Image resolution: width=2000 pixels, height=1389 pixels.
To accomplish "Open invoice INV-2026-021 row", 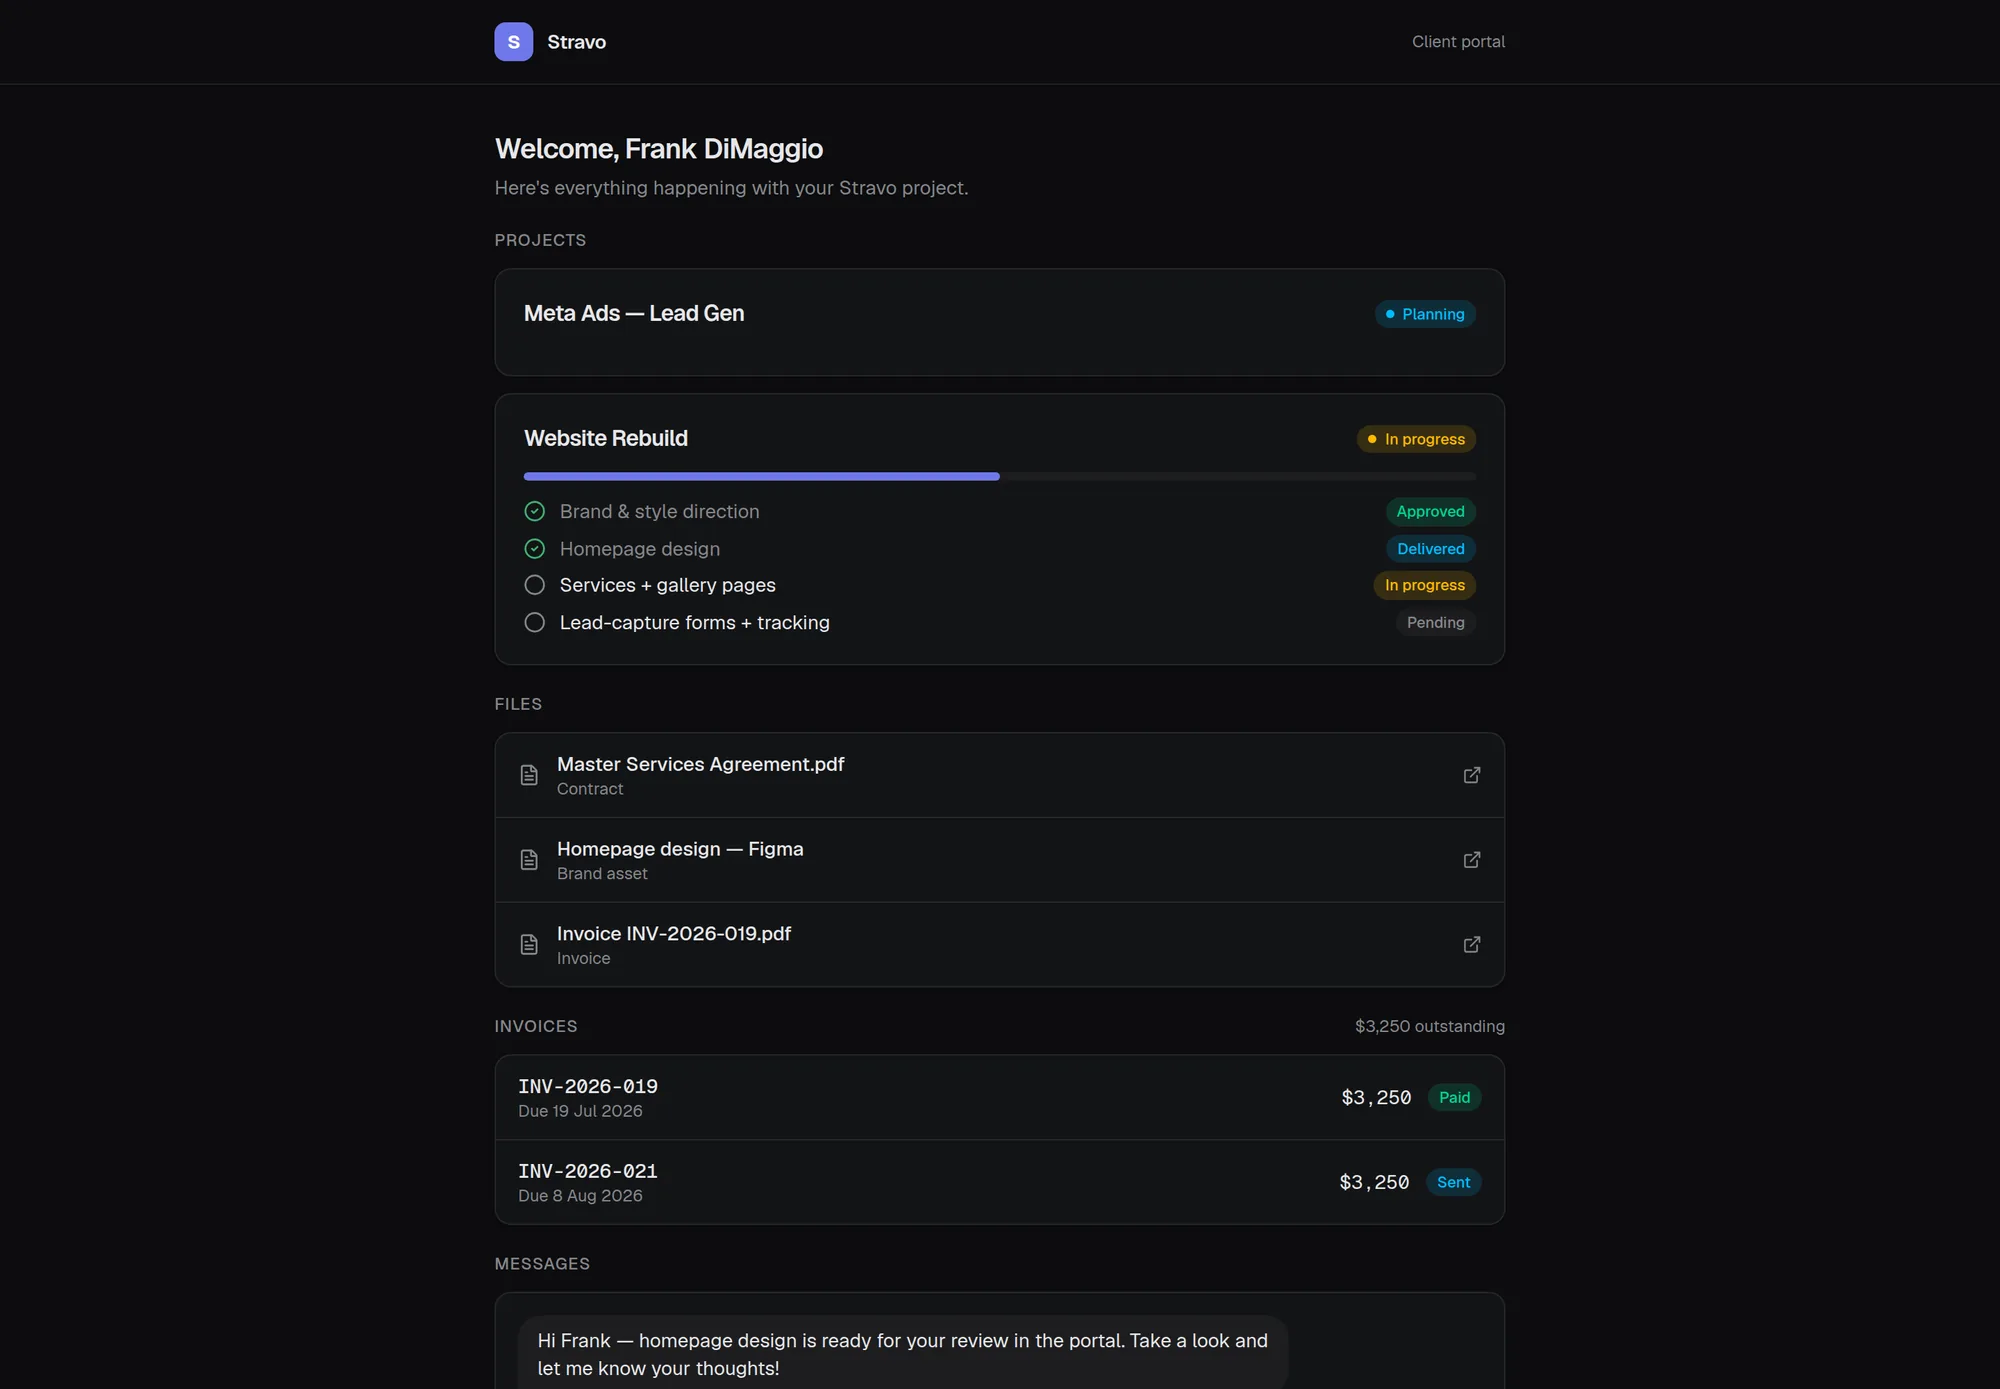I will pyautogui.click(x=999, y=1182).
